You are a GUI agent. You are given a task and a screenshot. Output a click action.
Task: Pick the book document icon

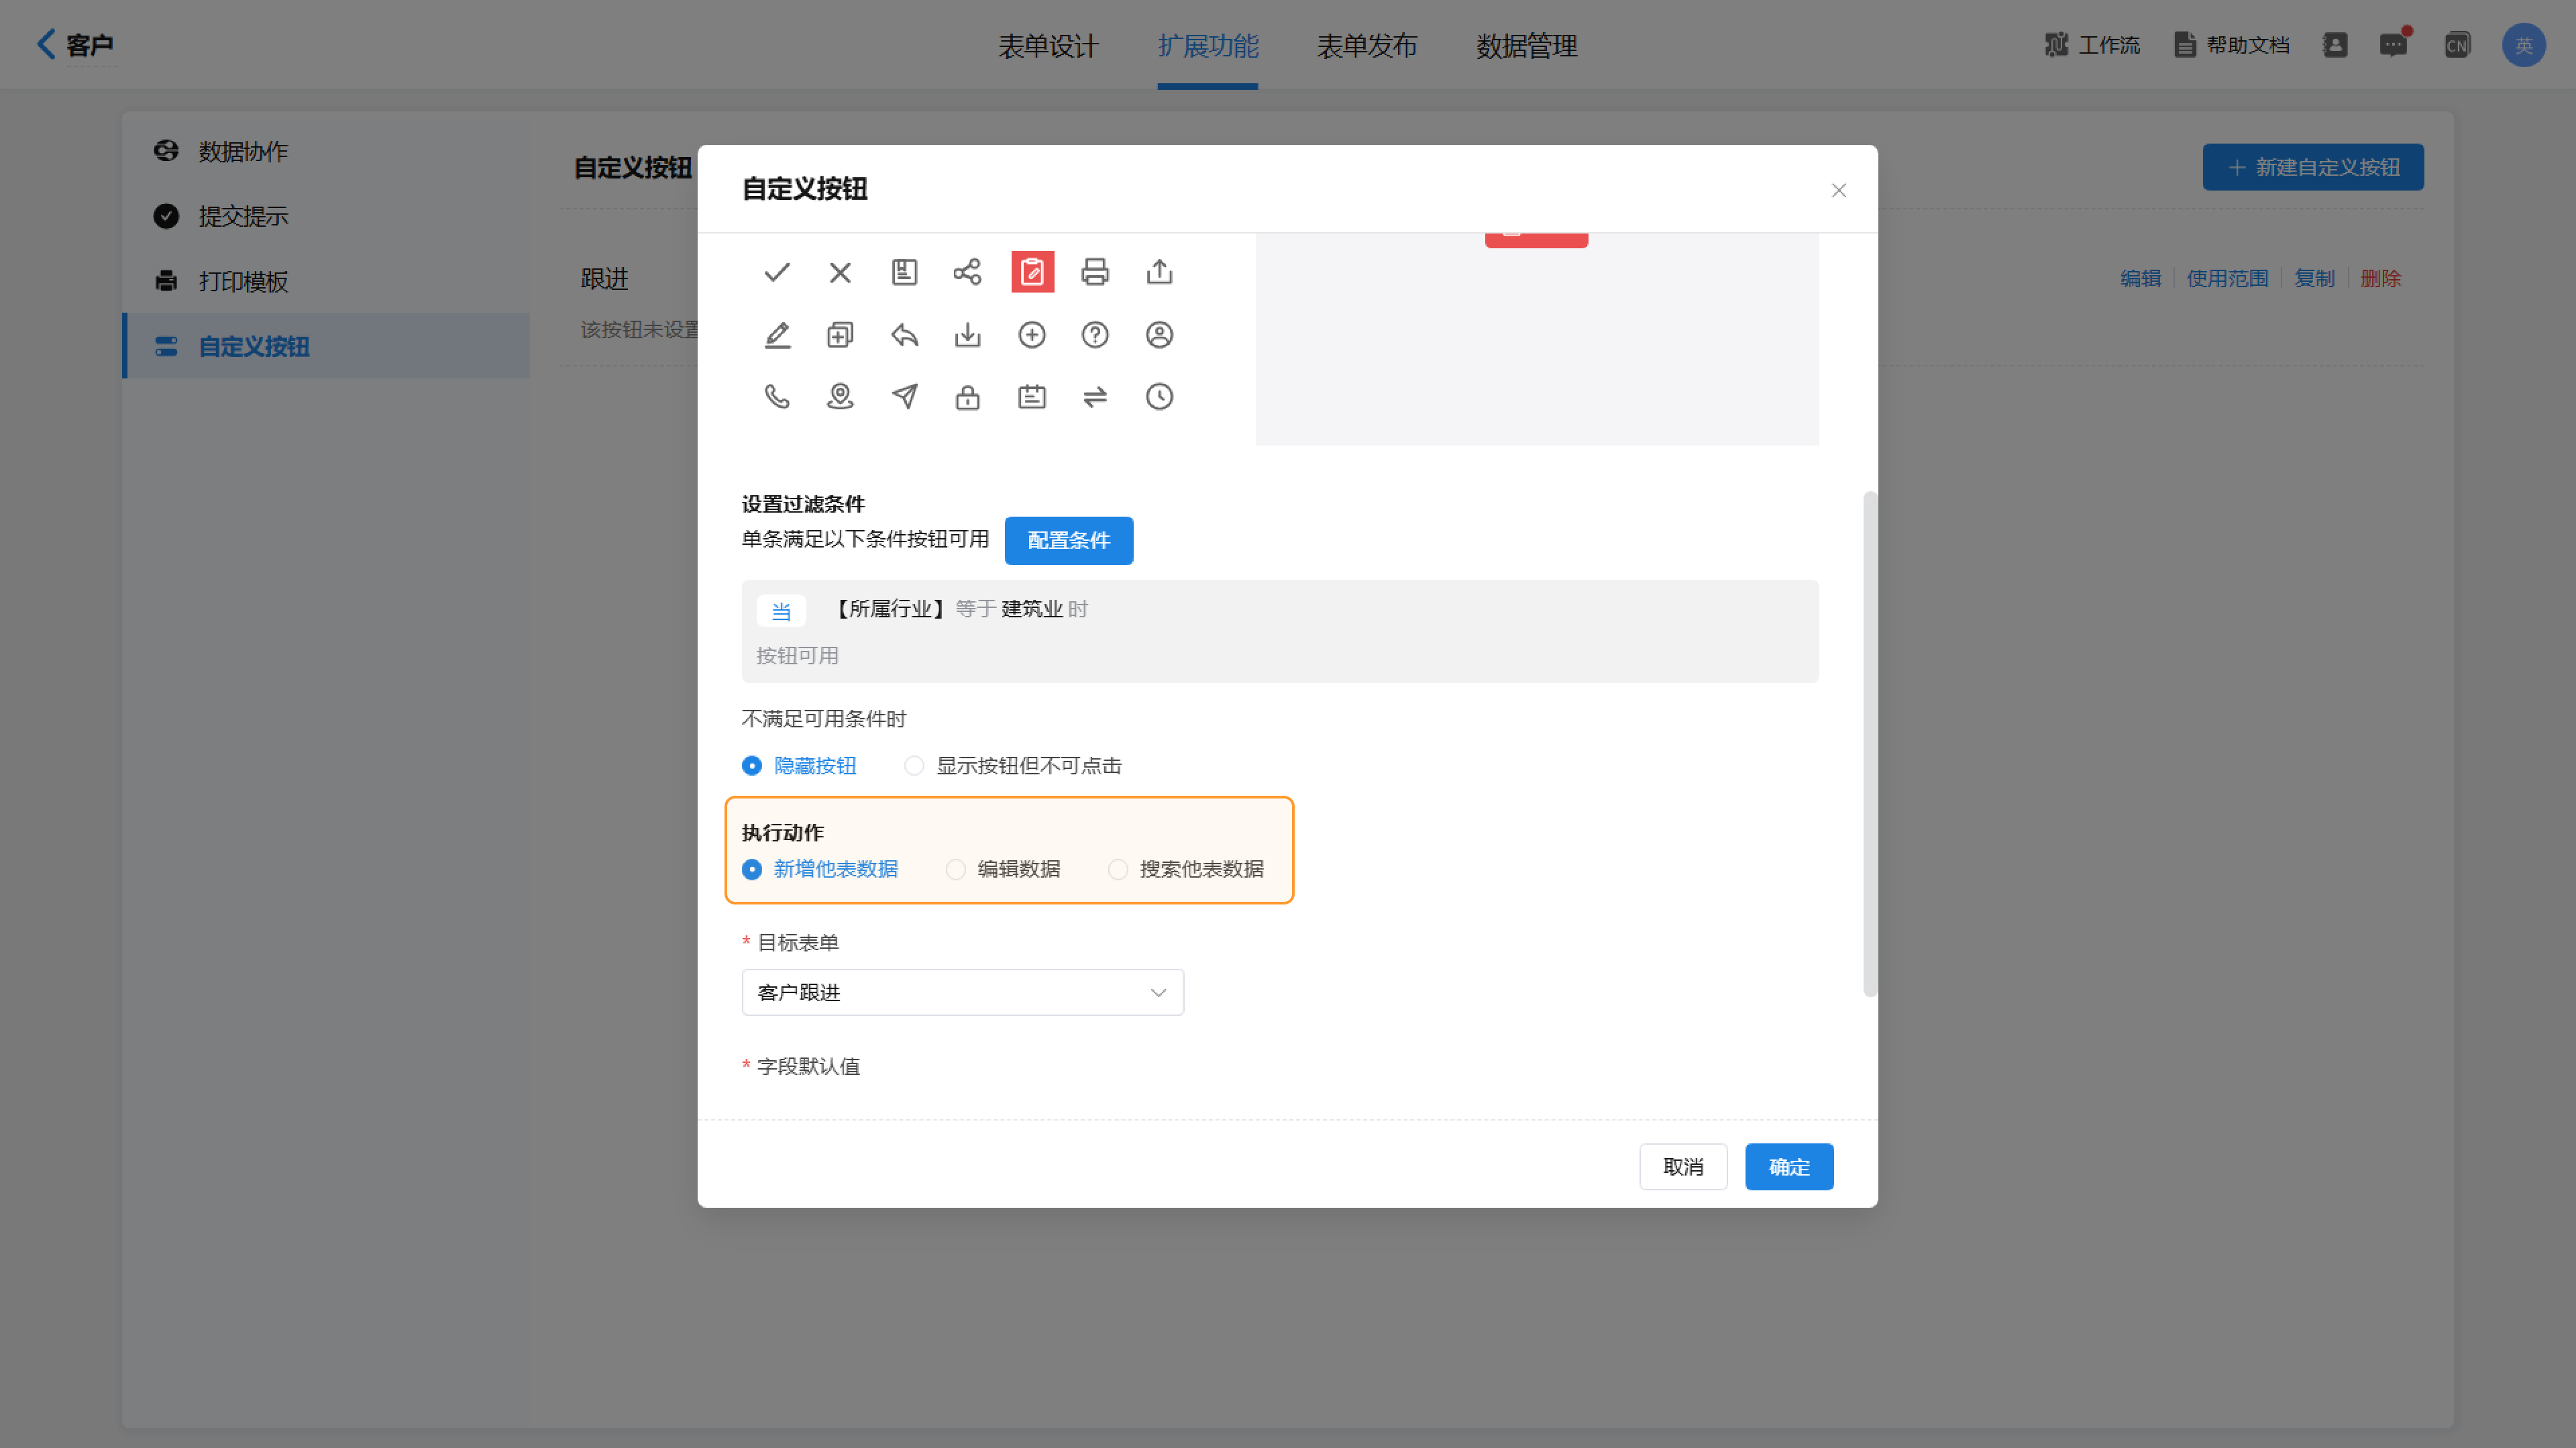(904, 272)
